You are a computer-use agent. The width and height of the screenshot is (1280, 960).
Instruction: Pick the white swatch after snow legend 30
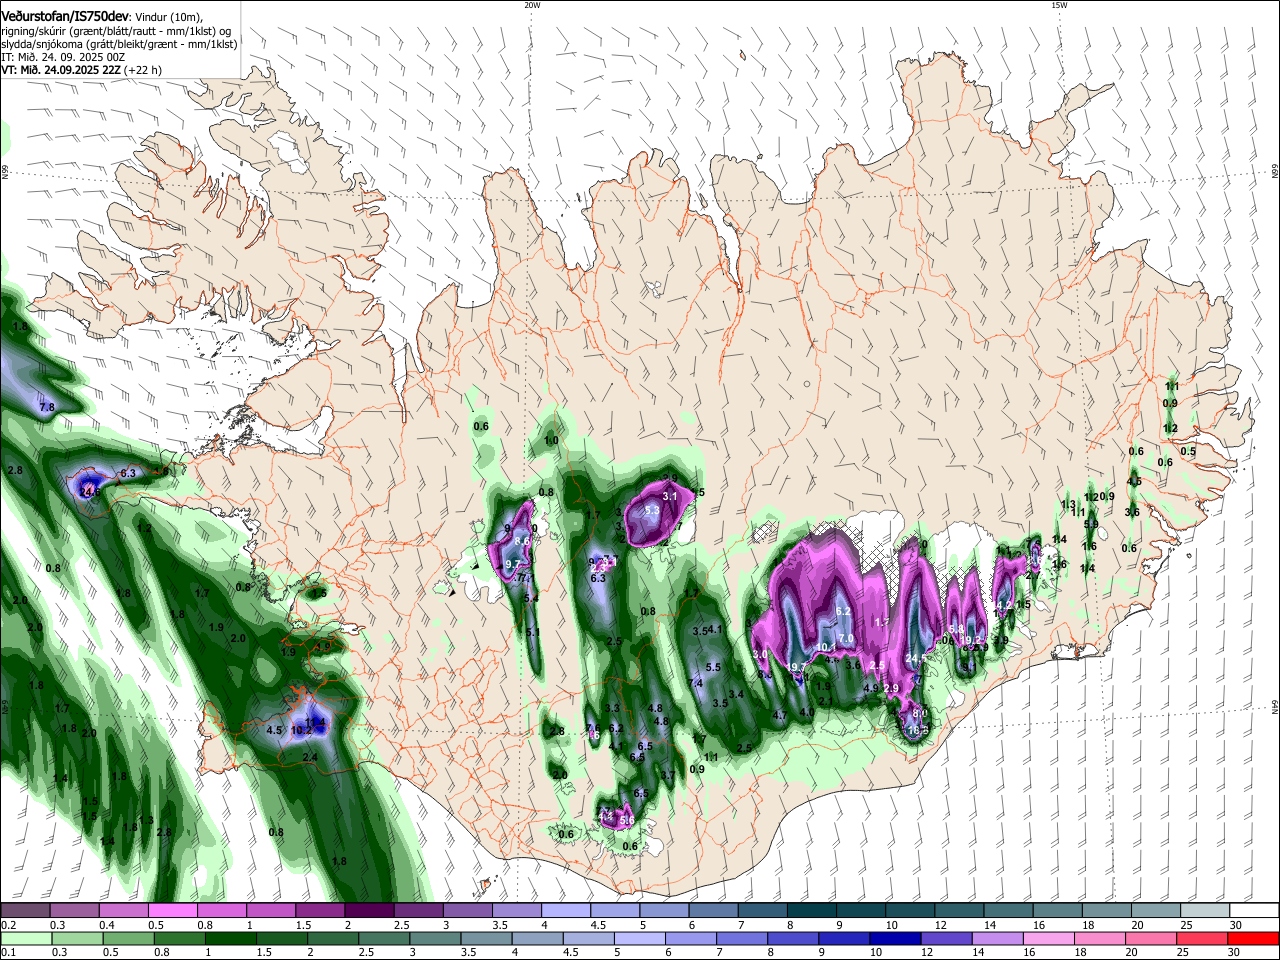(x=1253, y=911)
